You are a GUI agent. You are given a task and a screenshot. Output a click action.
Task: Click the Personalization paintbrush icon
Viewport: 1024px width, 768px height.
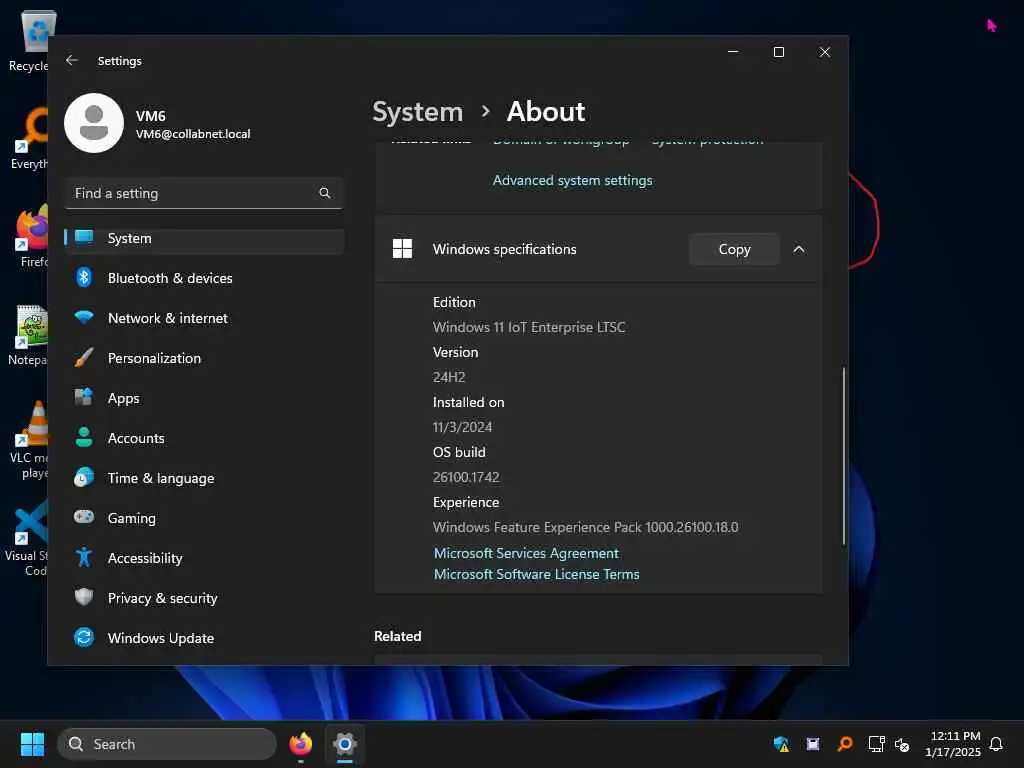click(84, 357)
